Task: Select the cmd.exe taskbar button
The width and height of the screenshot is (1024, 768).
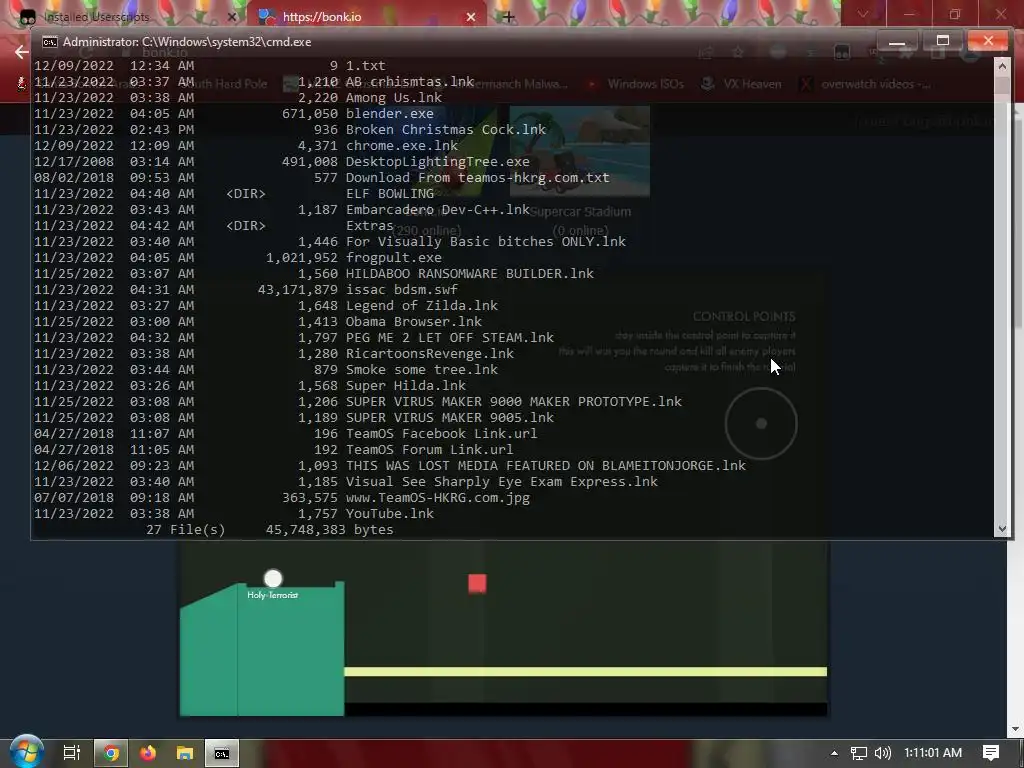Action: (222, 753)
